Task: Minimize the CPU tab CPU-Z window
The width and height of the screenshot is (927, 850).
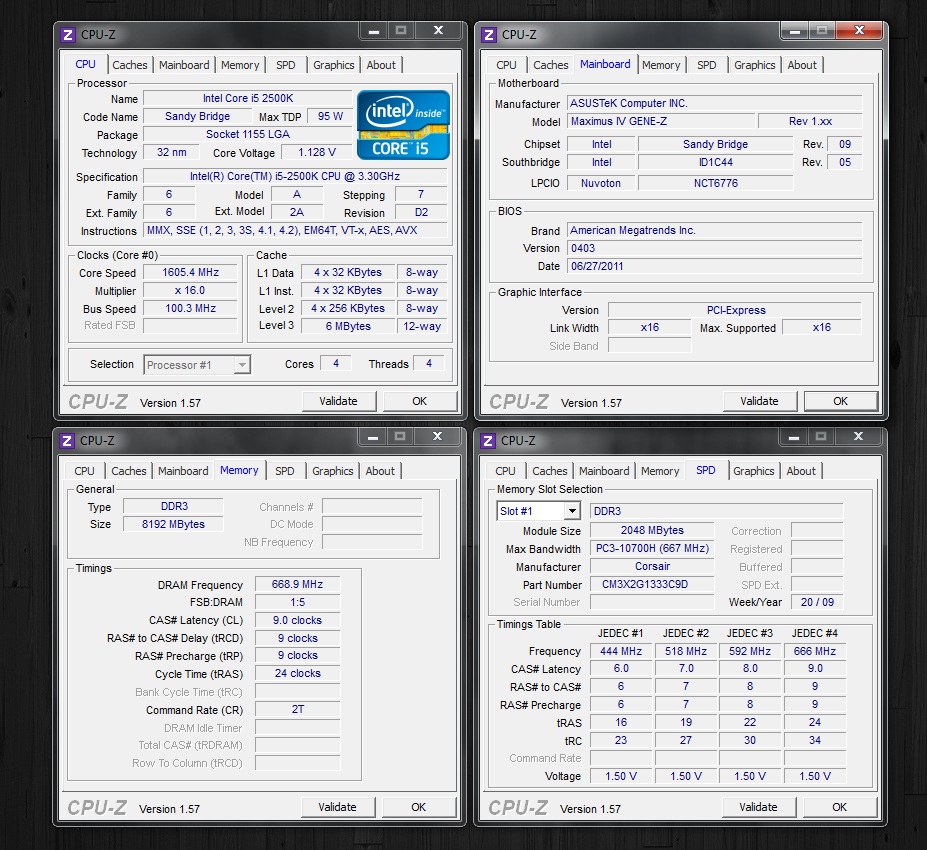Action: [374, 31]
